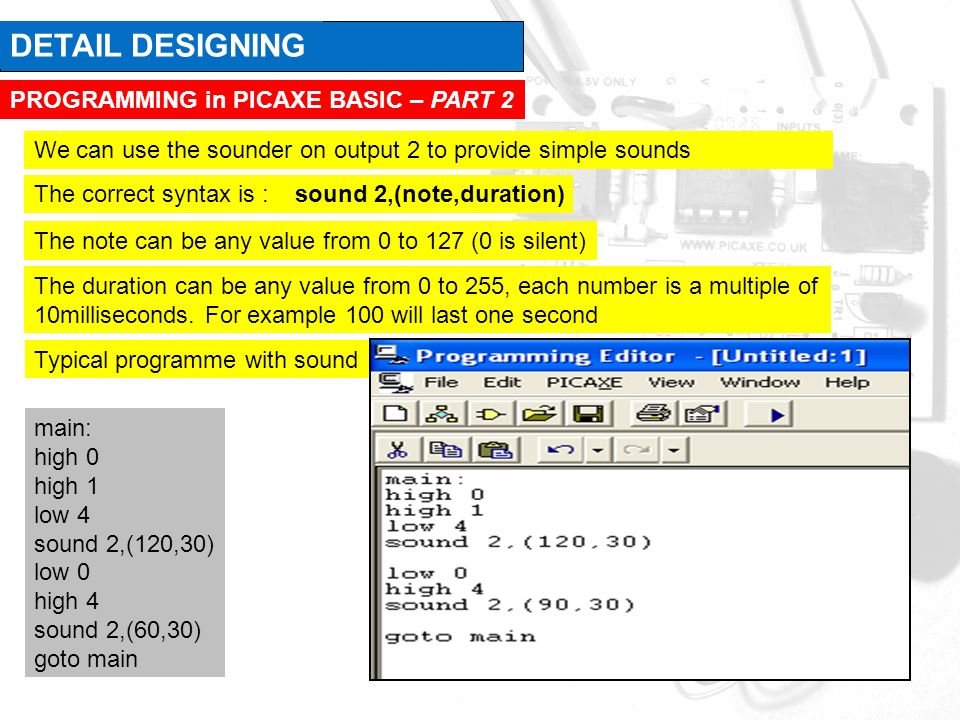Viewport: 960px width, 720px height.
Task: Open the Window menu
Action: pyautogui.click(x=760, y=382)
